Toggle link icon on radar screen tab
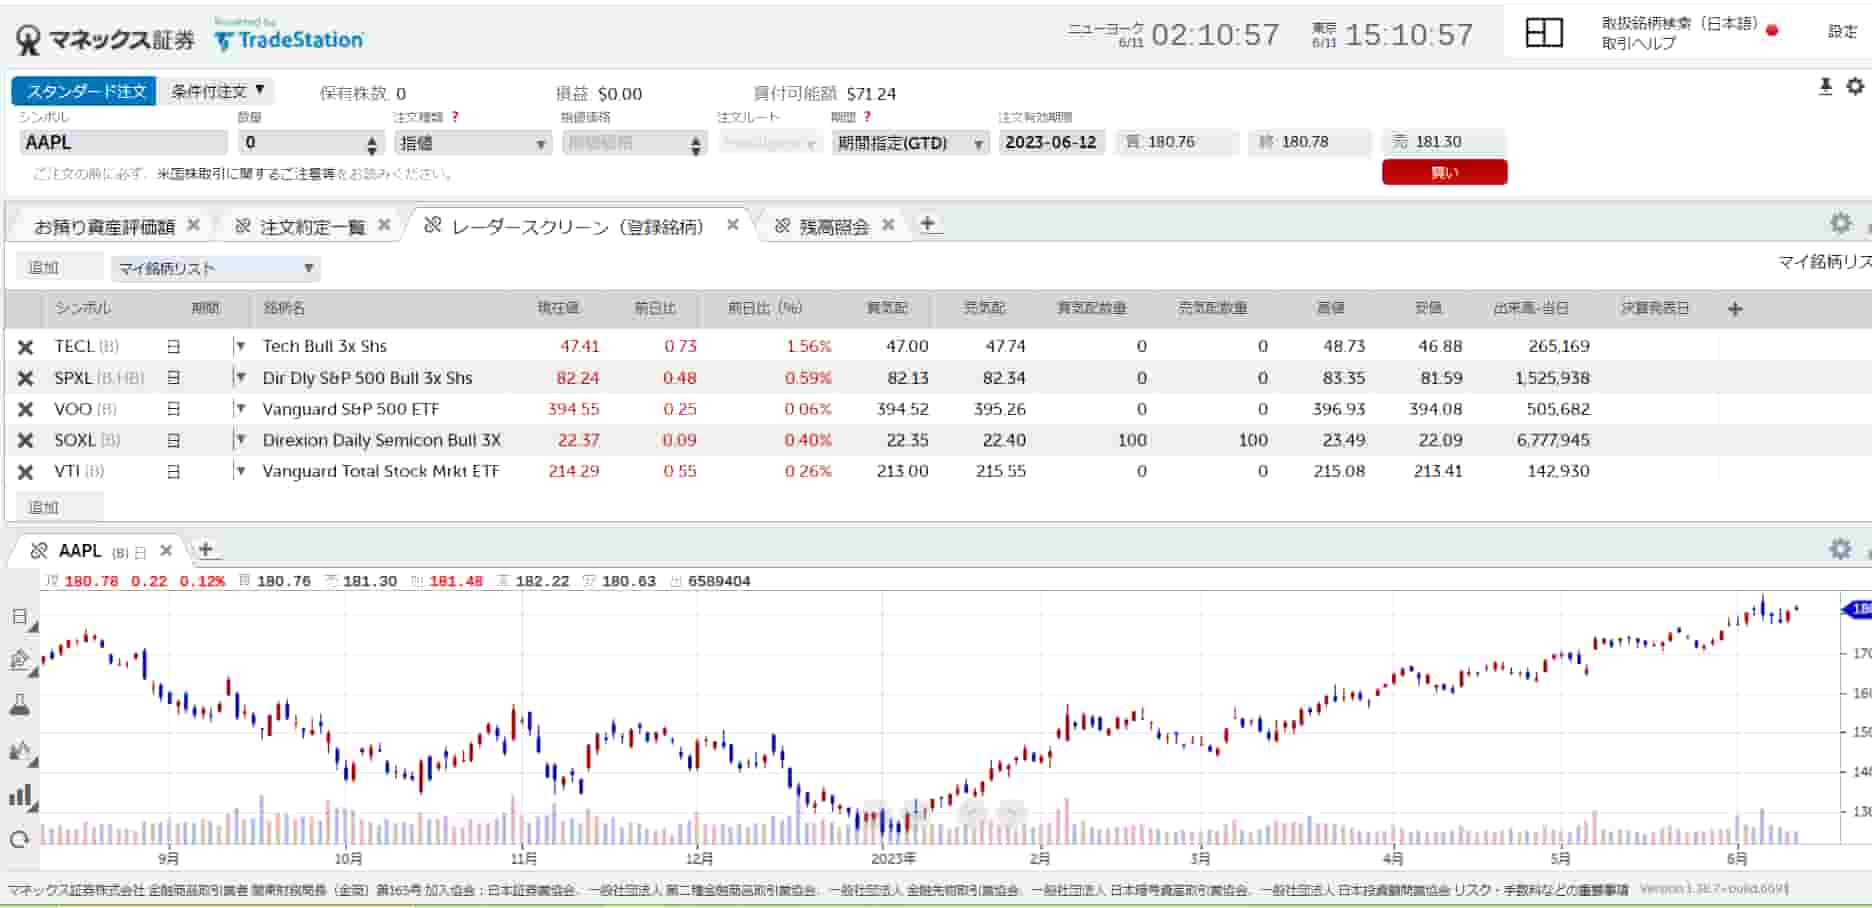1872x908 pixels. [433, 225]
